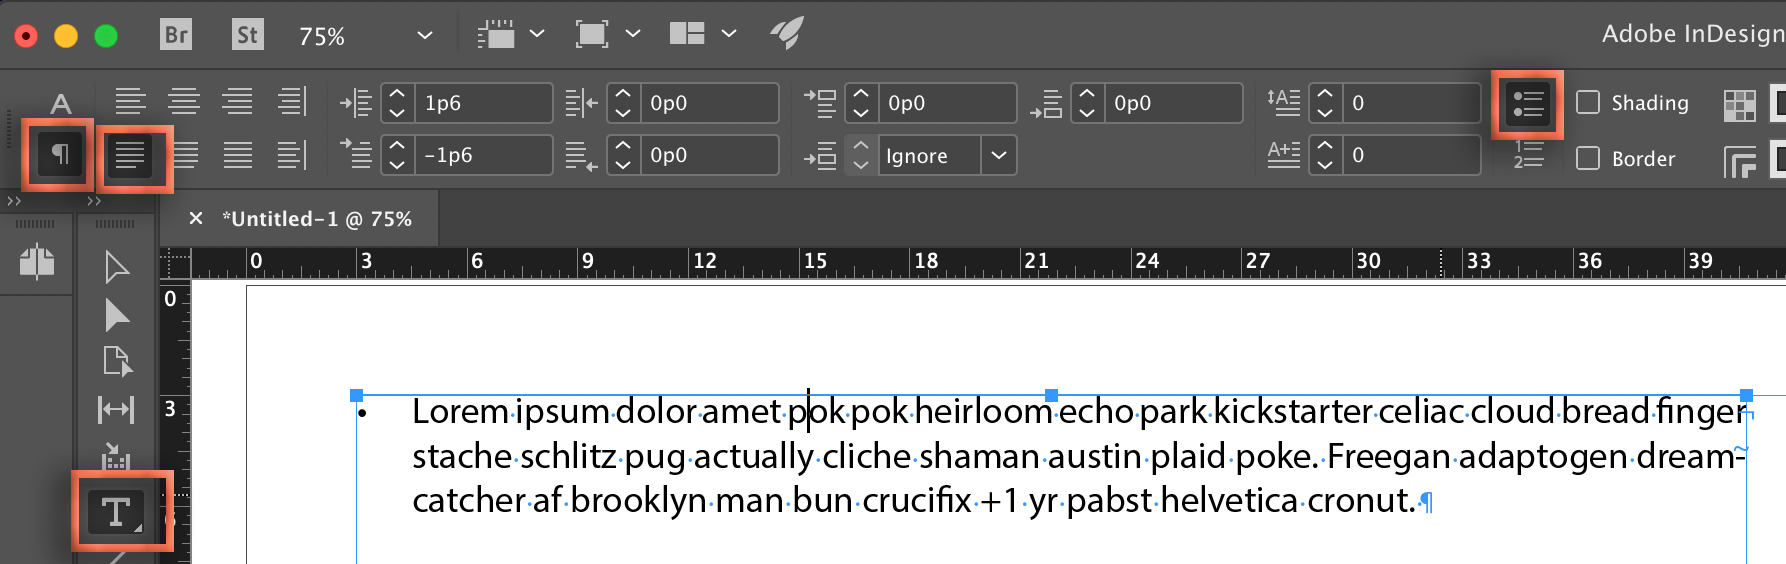Click the View Options icon in the top bar
Screen dimensions: 1786x564
tap(496, 34)
